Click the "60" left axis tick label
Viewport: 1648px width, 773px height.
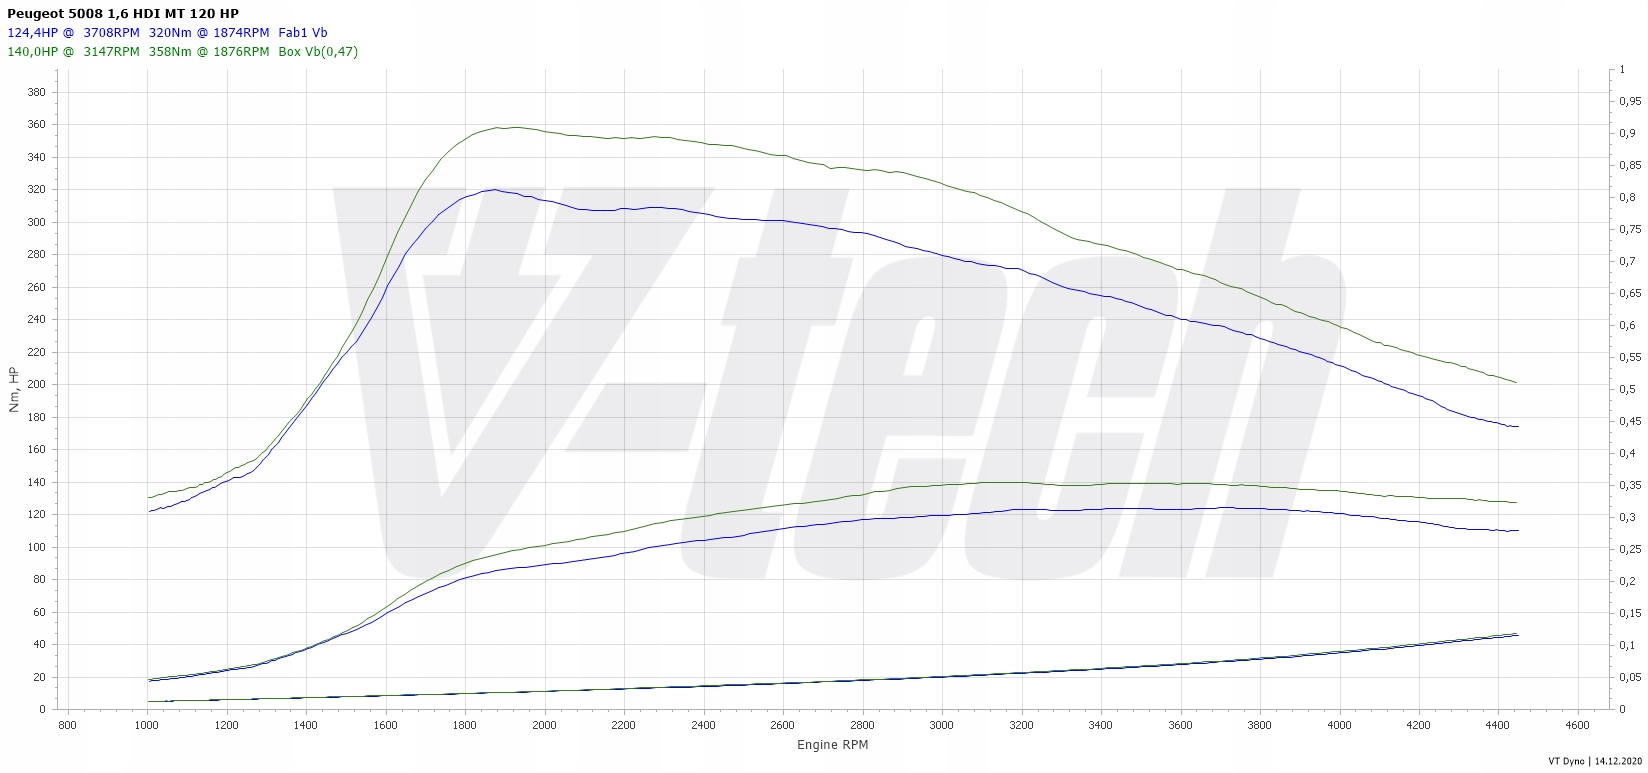click(x=39, y=612)
